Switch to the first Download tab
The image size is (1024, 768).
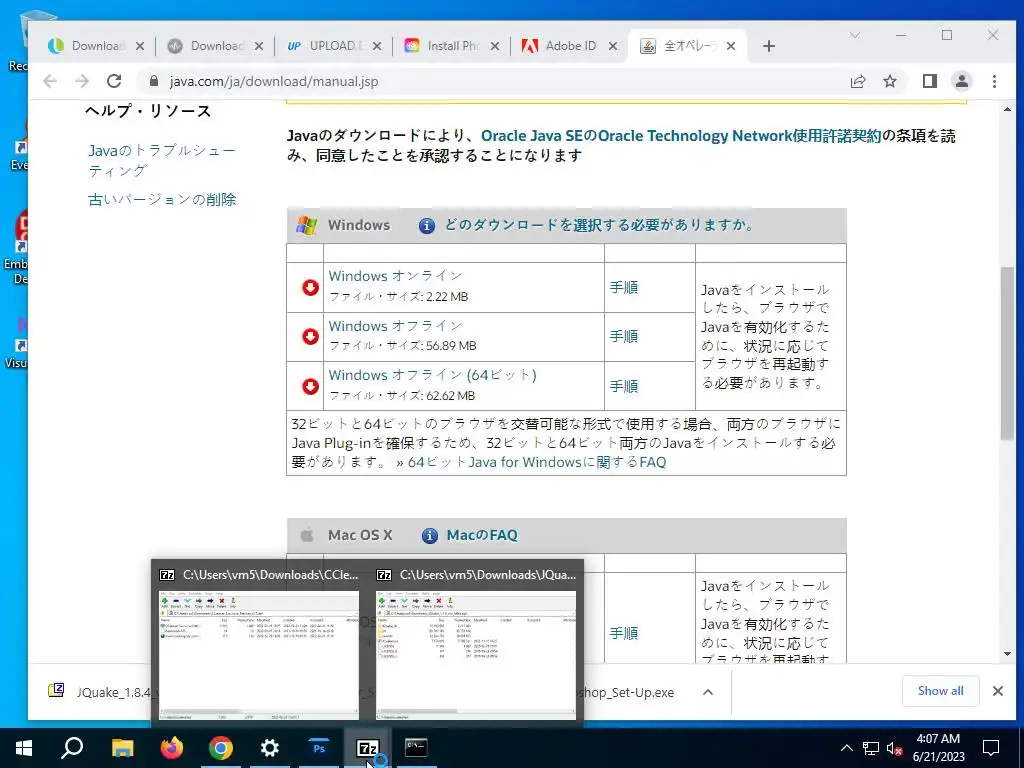97,46
